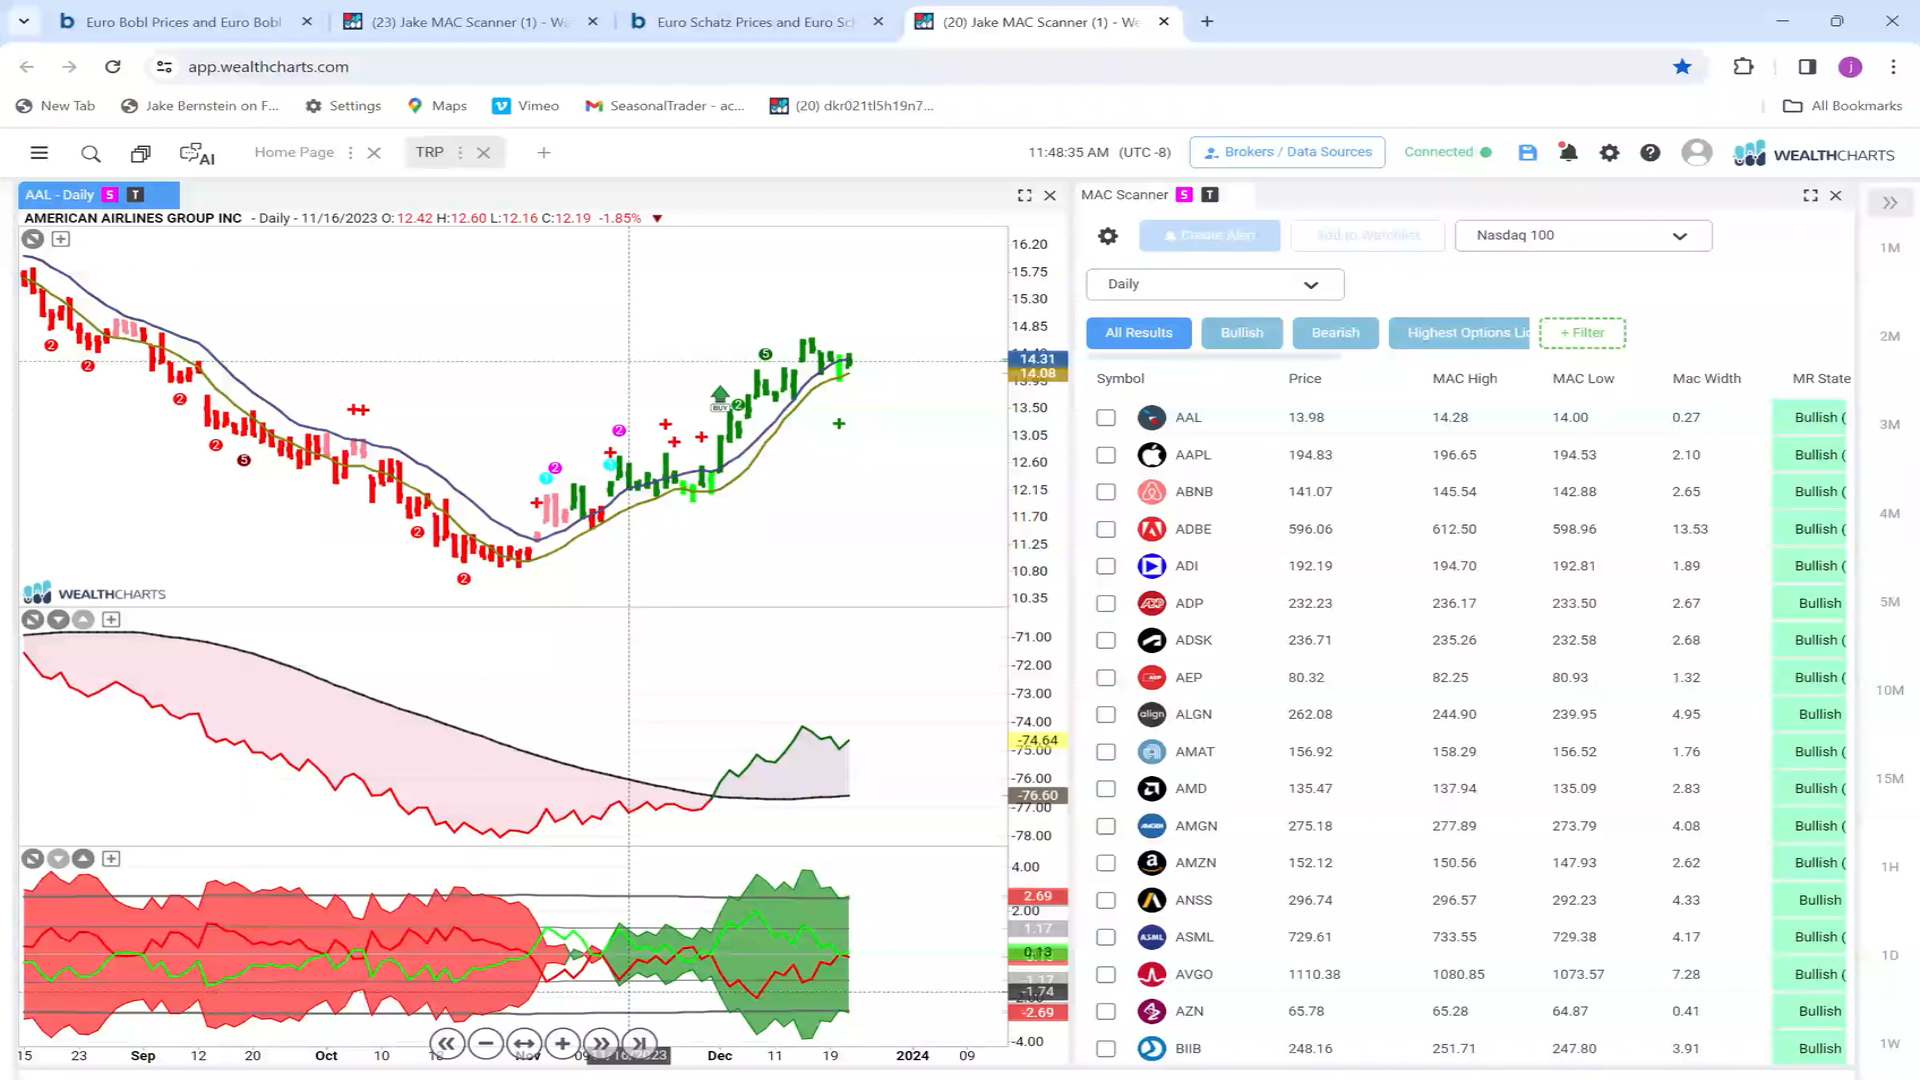Filter scanner by Bullish
1920x1080 pixels.
click(1242, 333)
